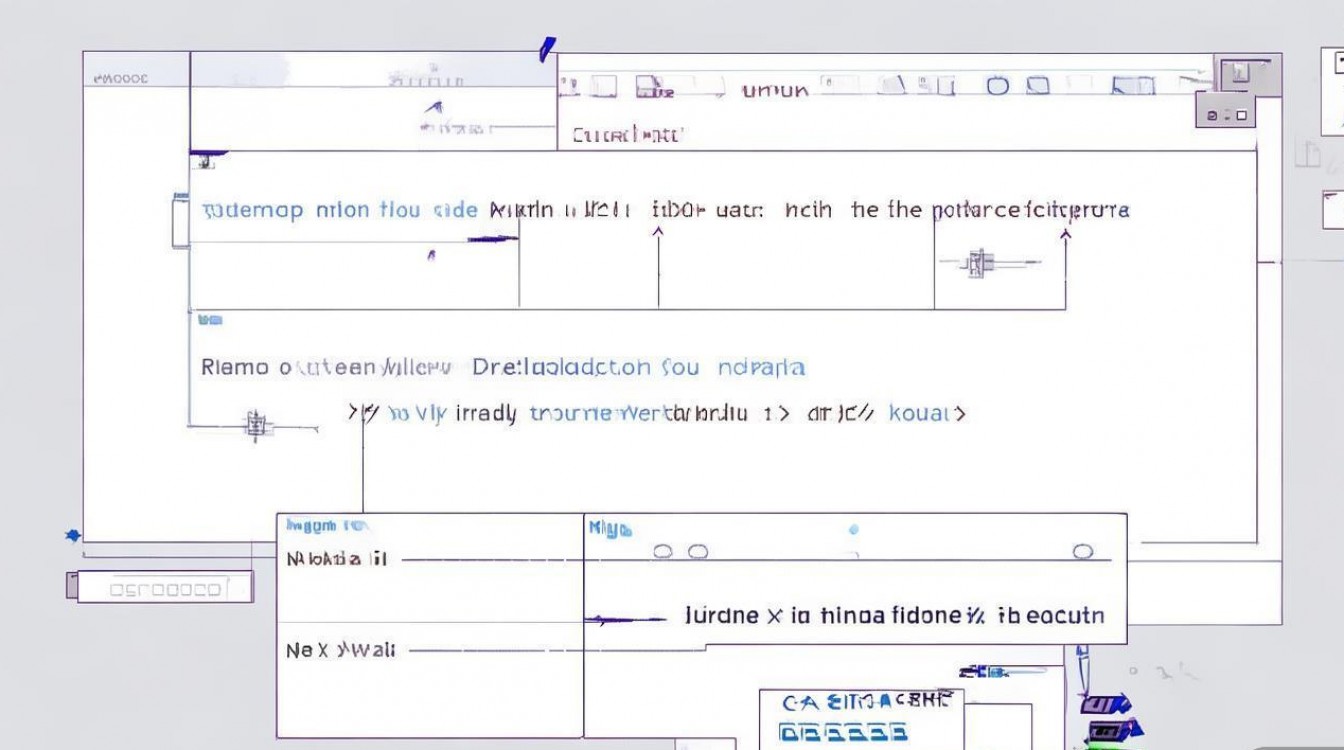Viewport: 1344px width, 750px height.
Task: Expand the chevron after 'kouai'
Action: pyautogui.click(x=959, y=413)
